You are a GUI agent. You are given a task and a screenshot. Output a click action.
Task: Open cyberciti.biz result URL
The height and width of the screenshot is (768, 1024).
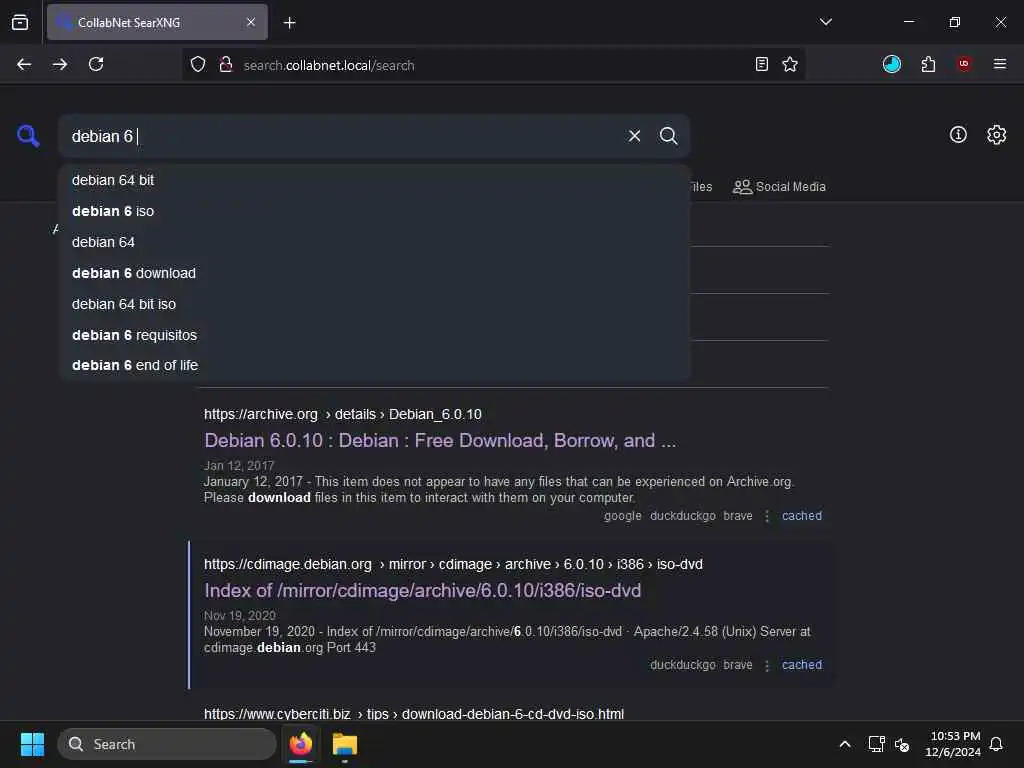tap(413, 714)
